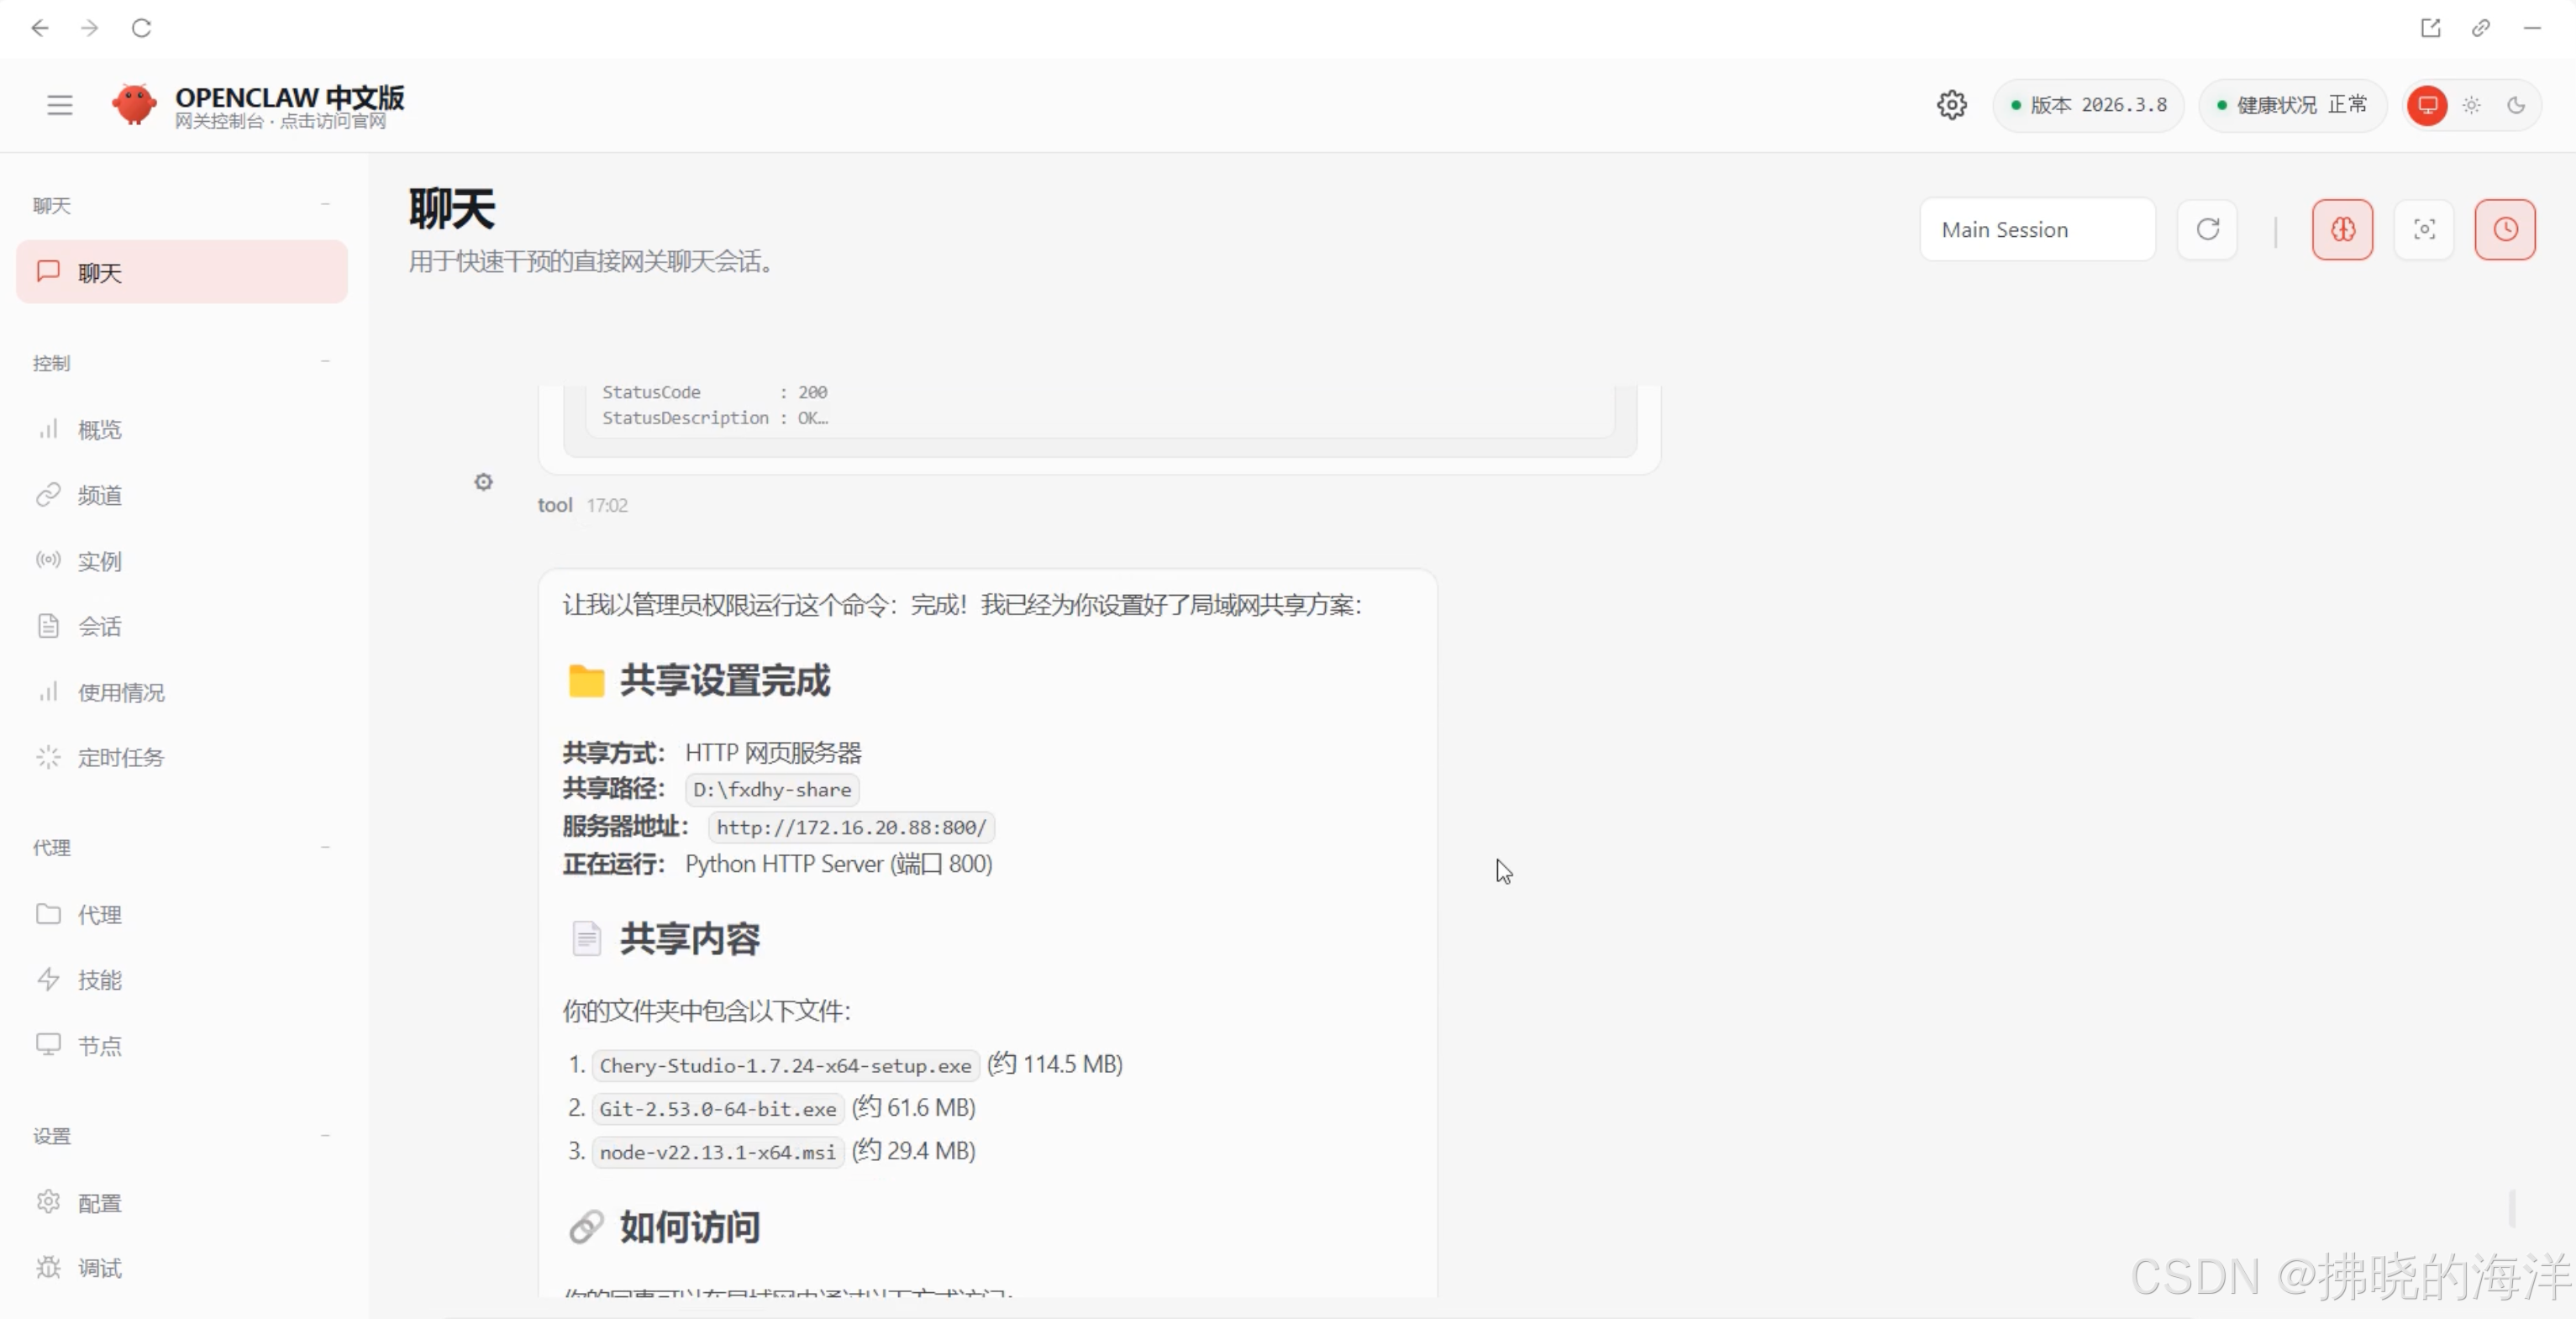Viewport: 2576px width, 1319px height.
Task: Collapse the 聊天 sidebar section
Action: (x=325, y=205)
